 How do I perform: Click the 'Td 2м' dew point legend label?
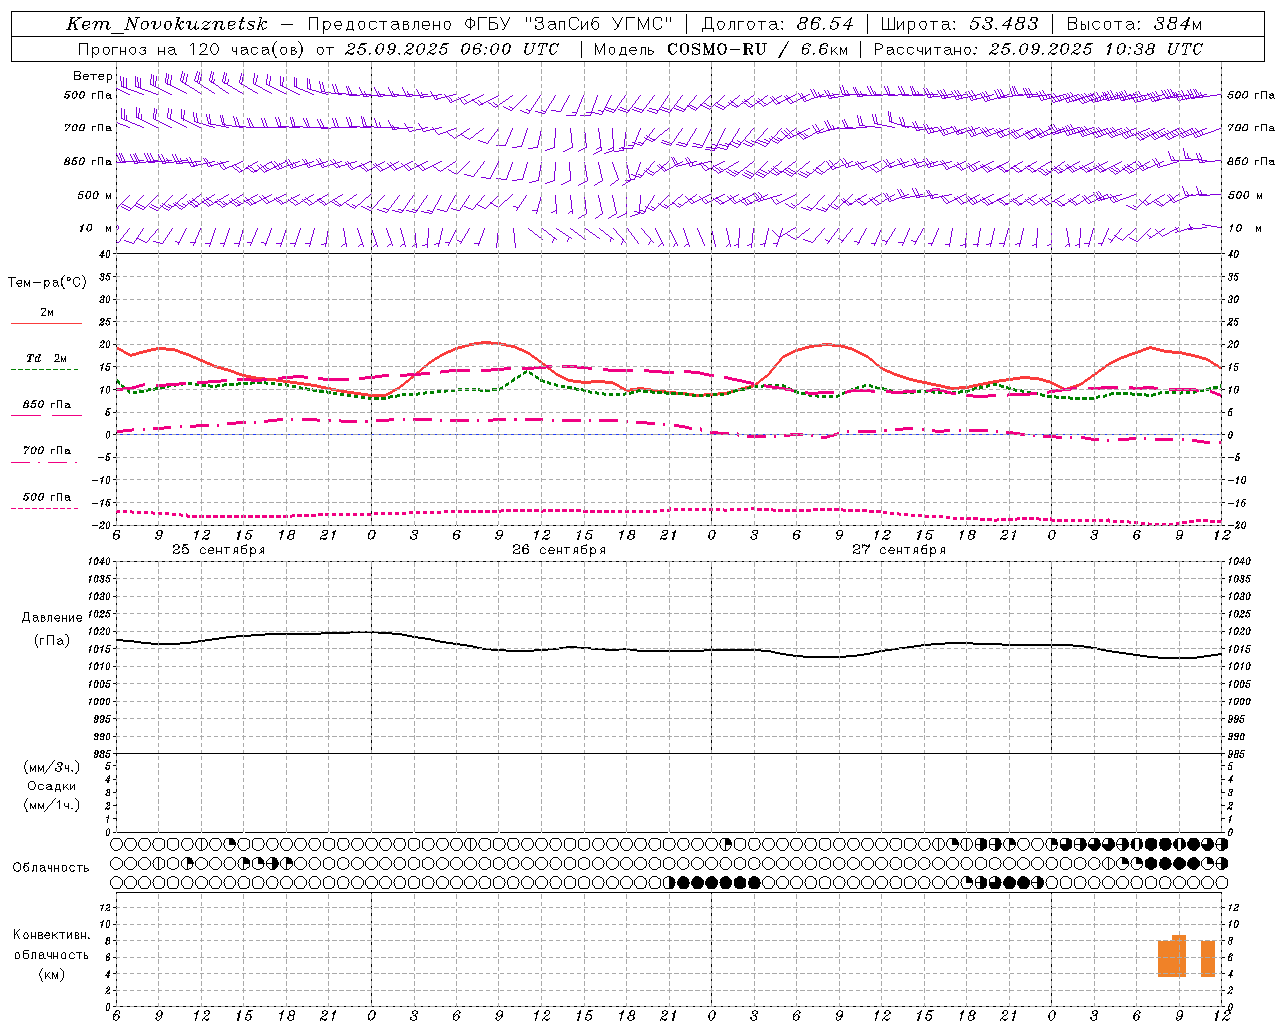pos(47,358)
